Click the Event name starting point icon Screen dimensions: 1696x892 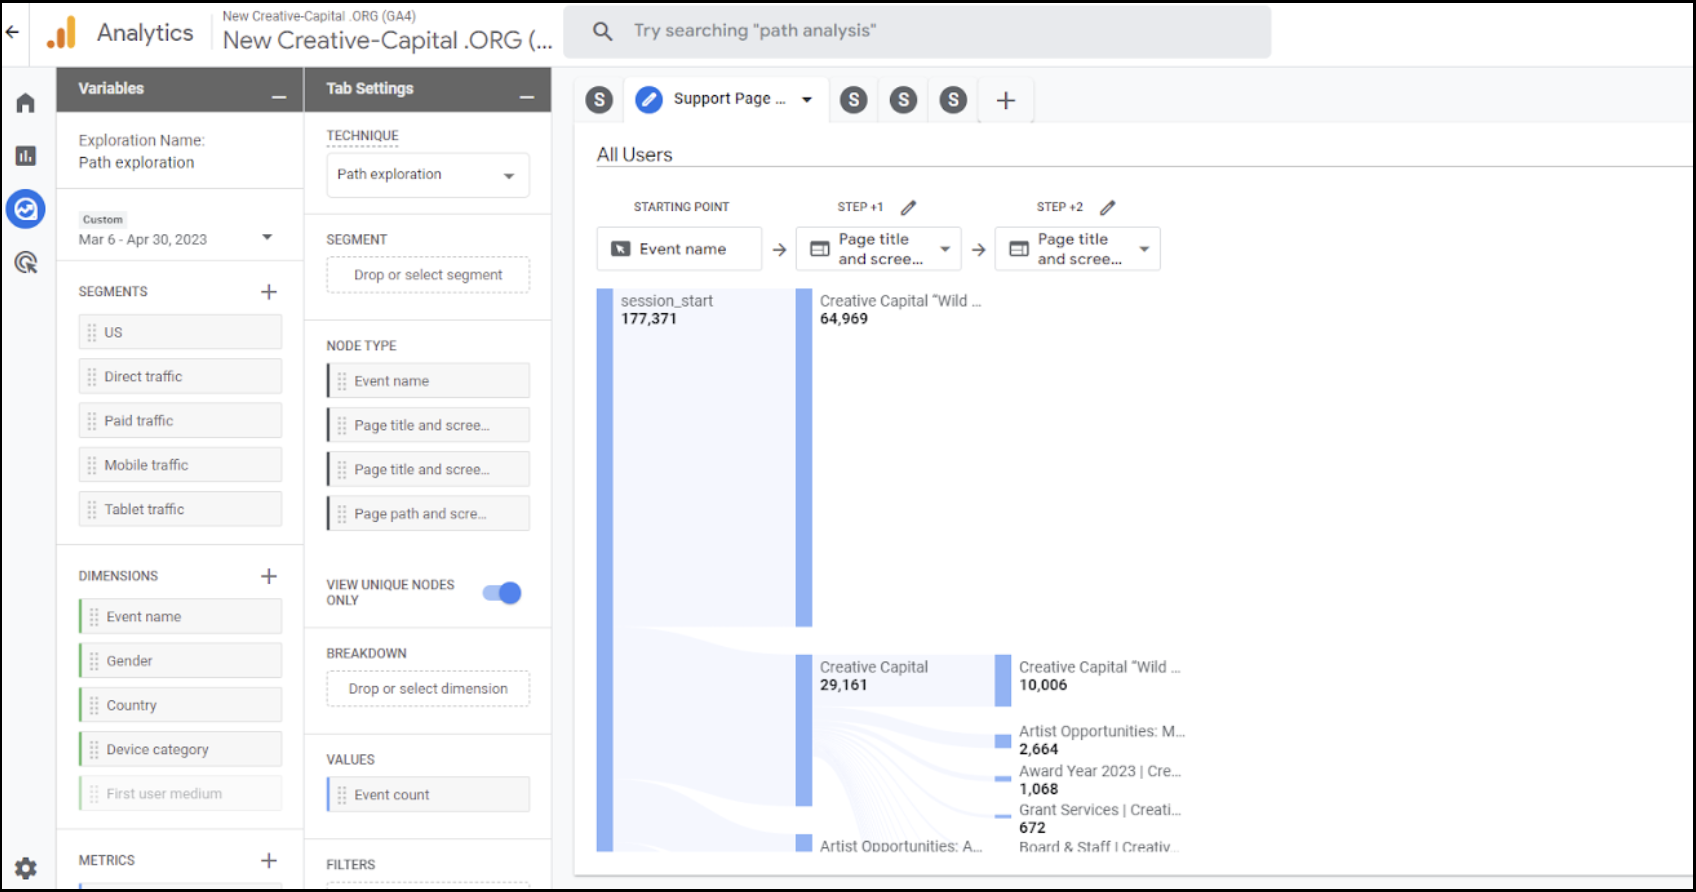pos(621,249)
